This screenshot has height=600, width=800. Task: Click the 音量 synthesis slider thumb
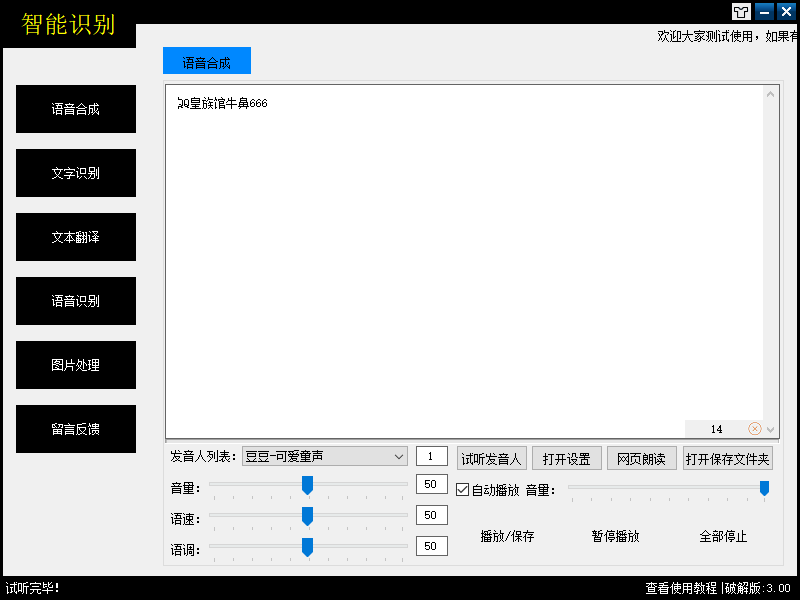[307, 485]
